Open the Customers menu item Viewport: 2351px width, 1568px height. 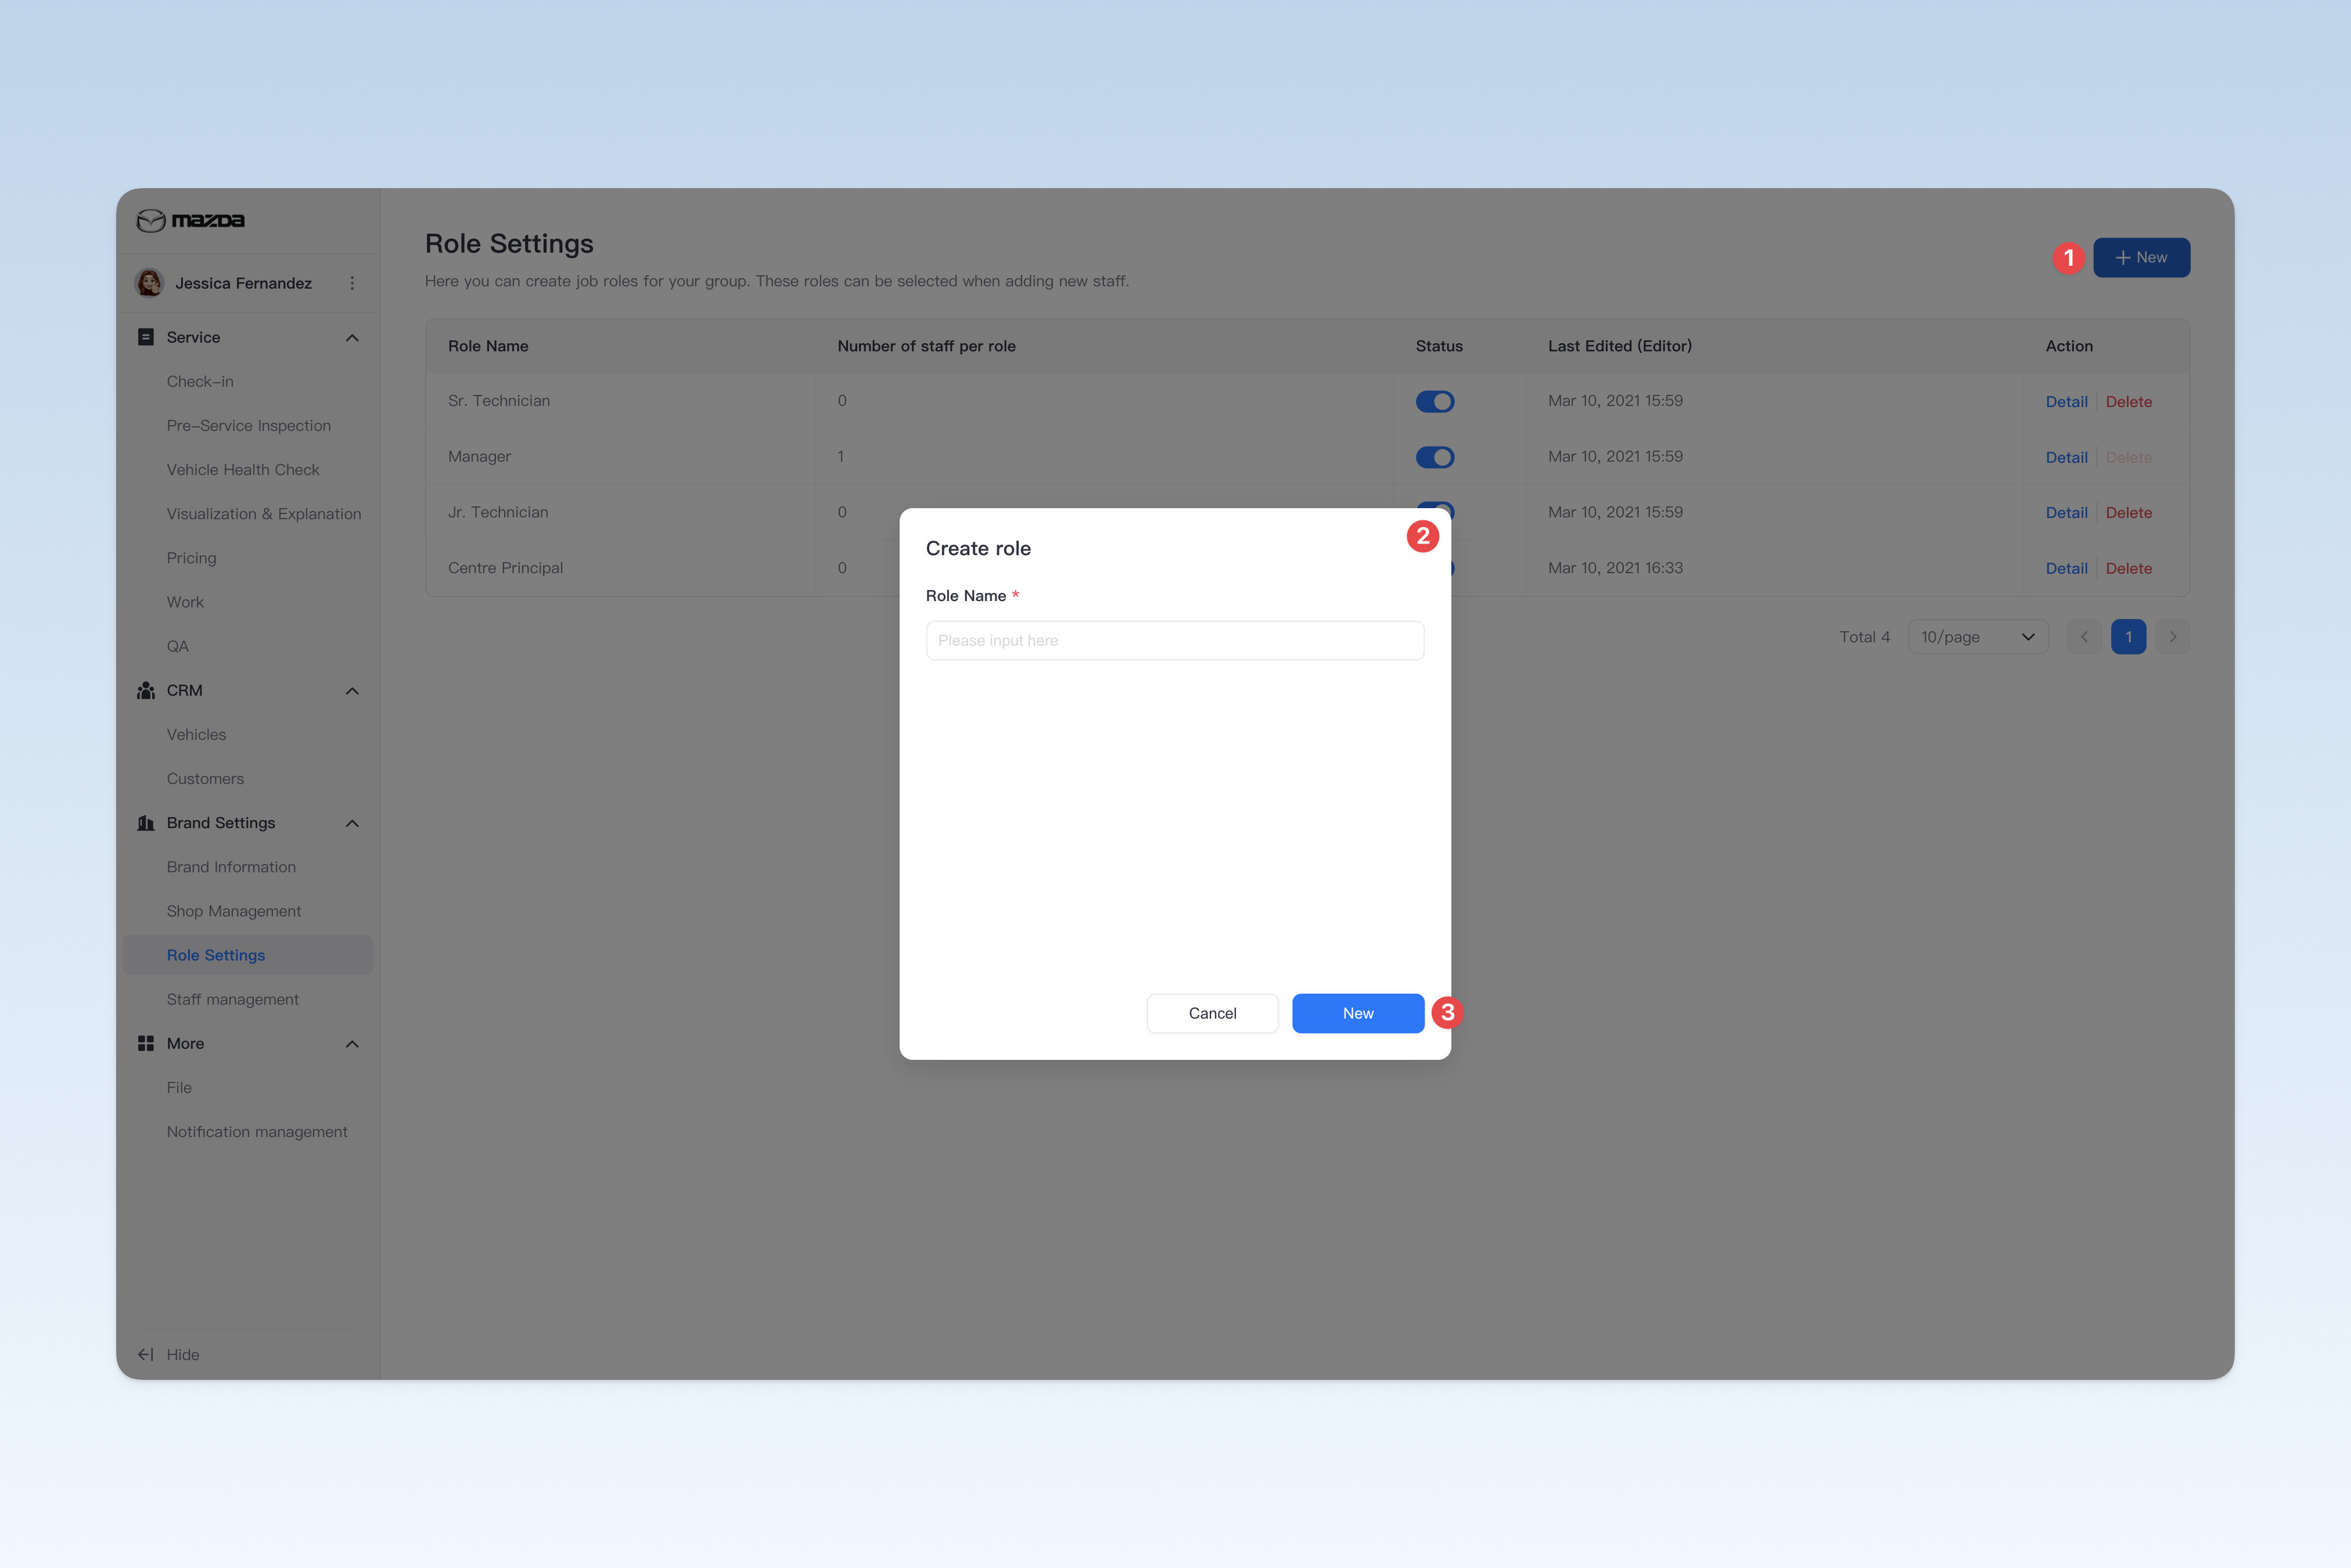pyautogui.click(x=205, y=778)
